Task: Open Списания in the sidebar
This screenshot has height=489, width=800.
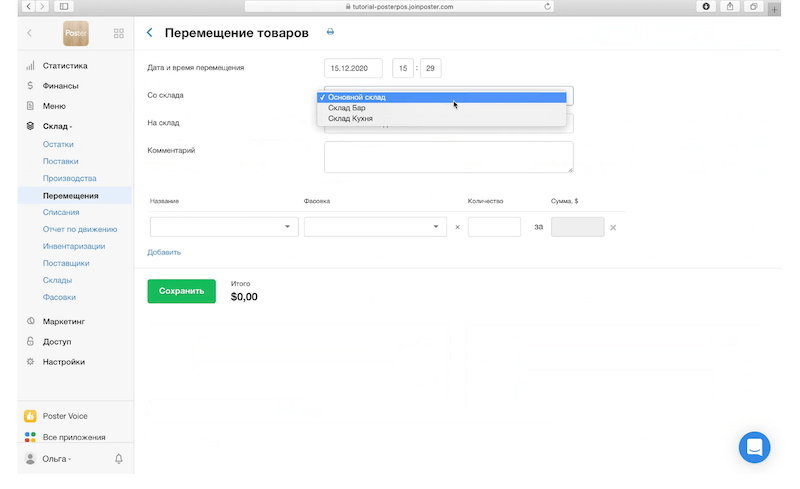Action: [x=61, y=212]
